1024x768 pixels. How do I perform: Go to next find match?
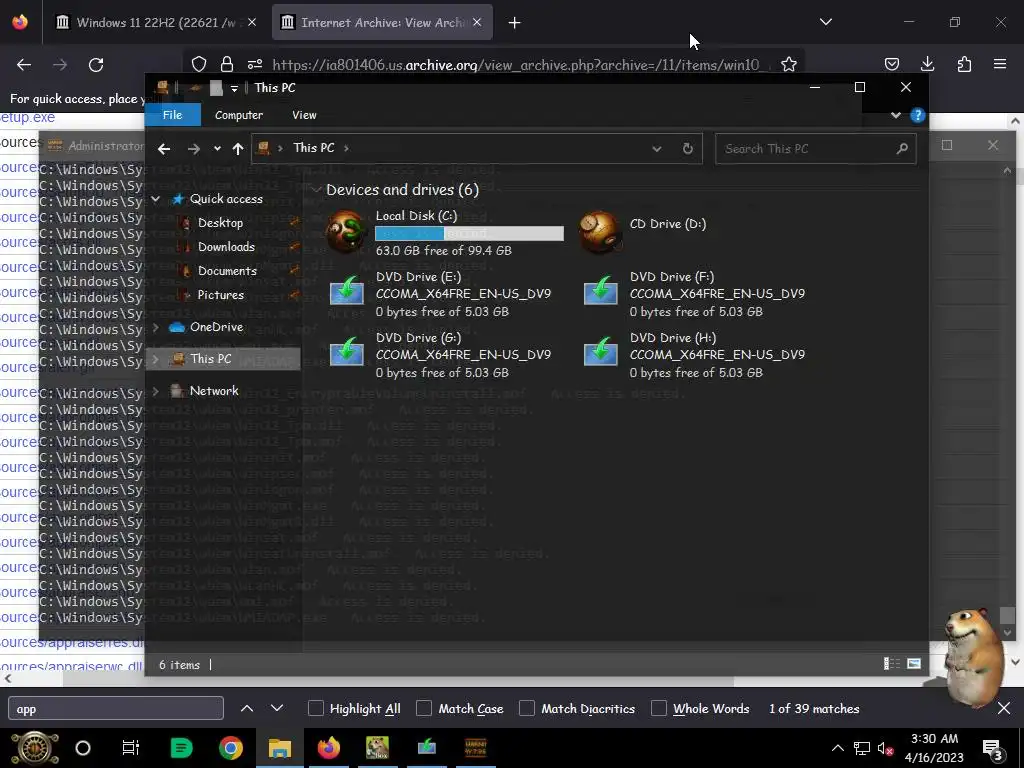click(x=277, y=709)
